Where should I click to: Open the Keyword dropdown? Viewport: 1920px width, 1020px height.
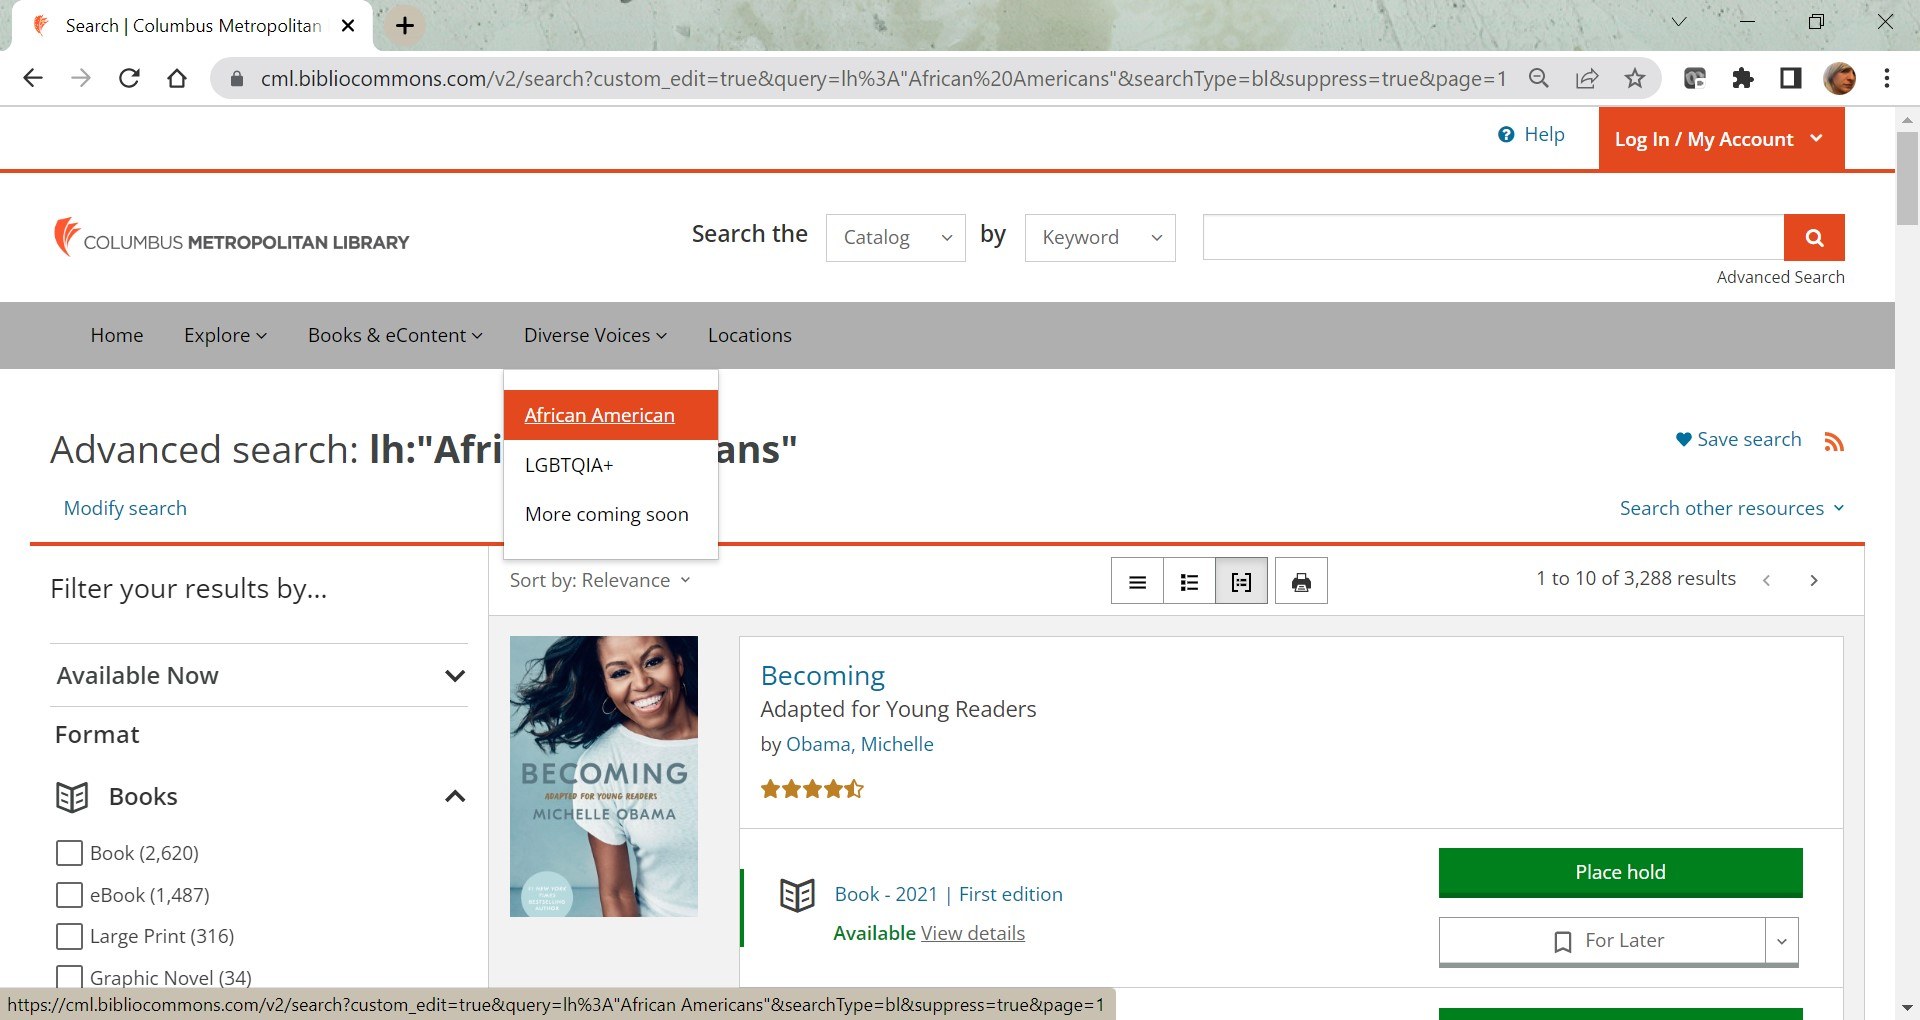point(1100,238)
